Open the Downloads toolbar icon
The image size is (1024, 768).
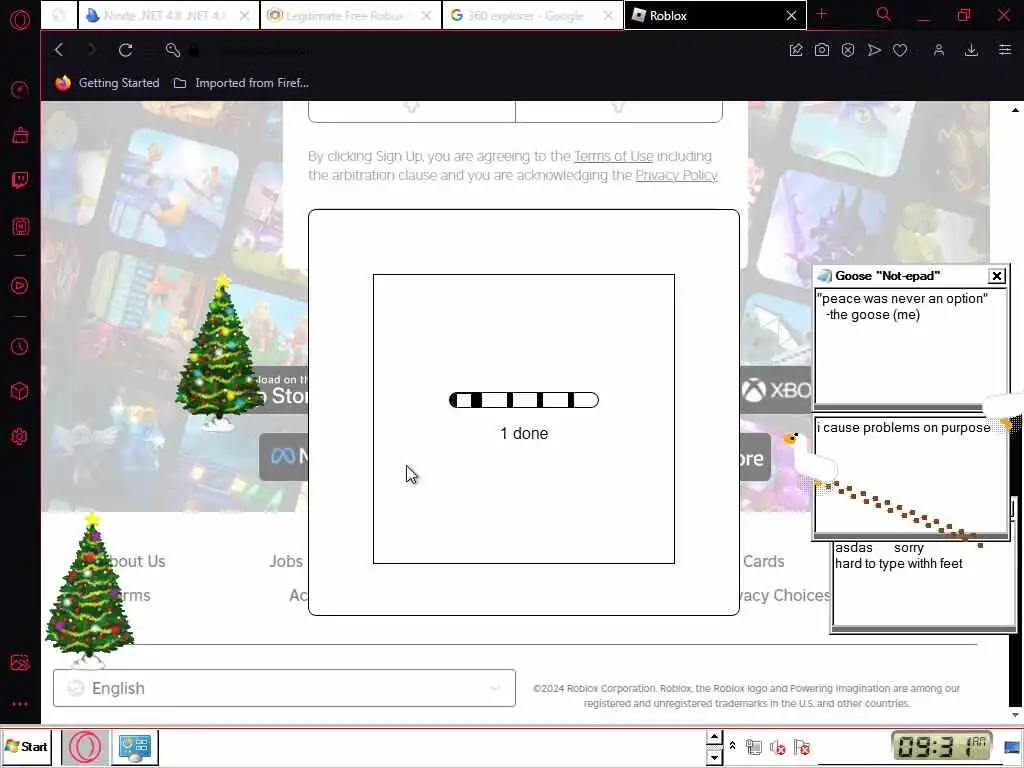[971, 50]
